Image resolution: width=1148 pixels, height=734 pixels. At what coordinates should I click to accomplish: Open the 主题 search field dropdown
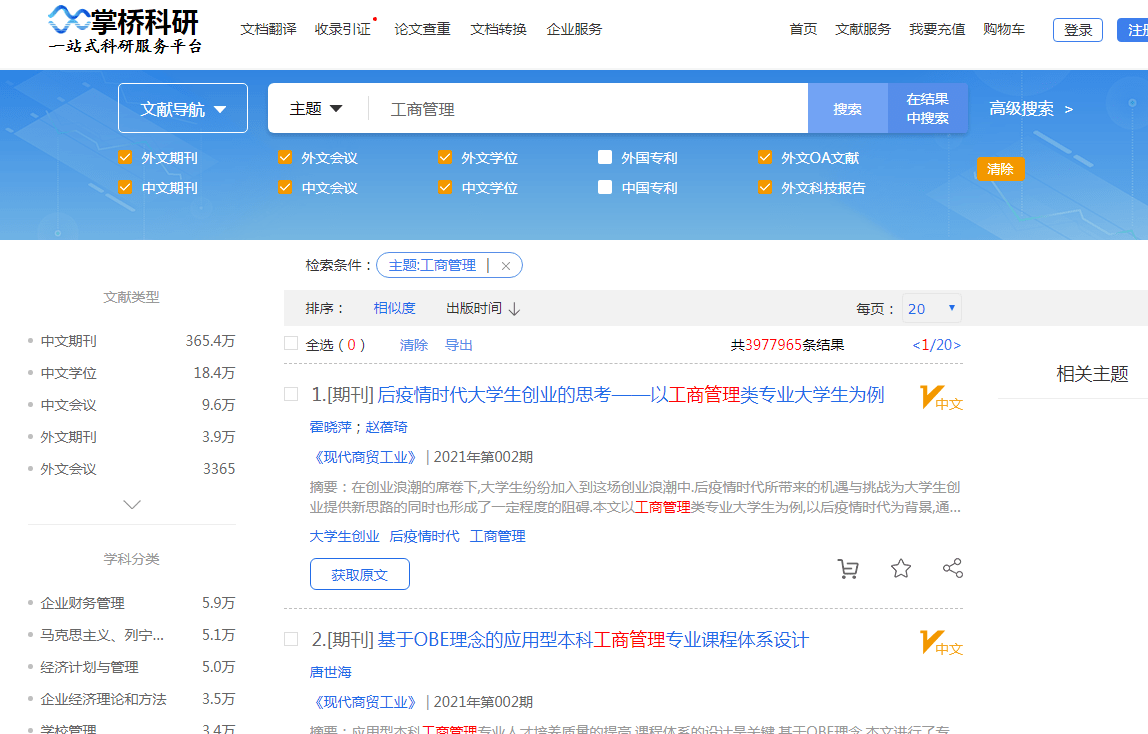pos(316,108)
